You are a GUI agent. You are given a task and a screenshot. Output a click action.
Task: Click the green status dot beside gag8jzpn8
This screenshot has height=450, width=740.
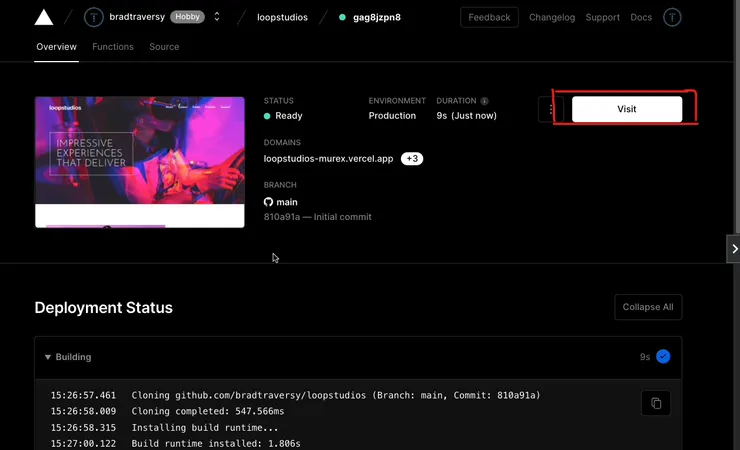point(342,17)
